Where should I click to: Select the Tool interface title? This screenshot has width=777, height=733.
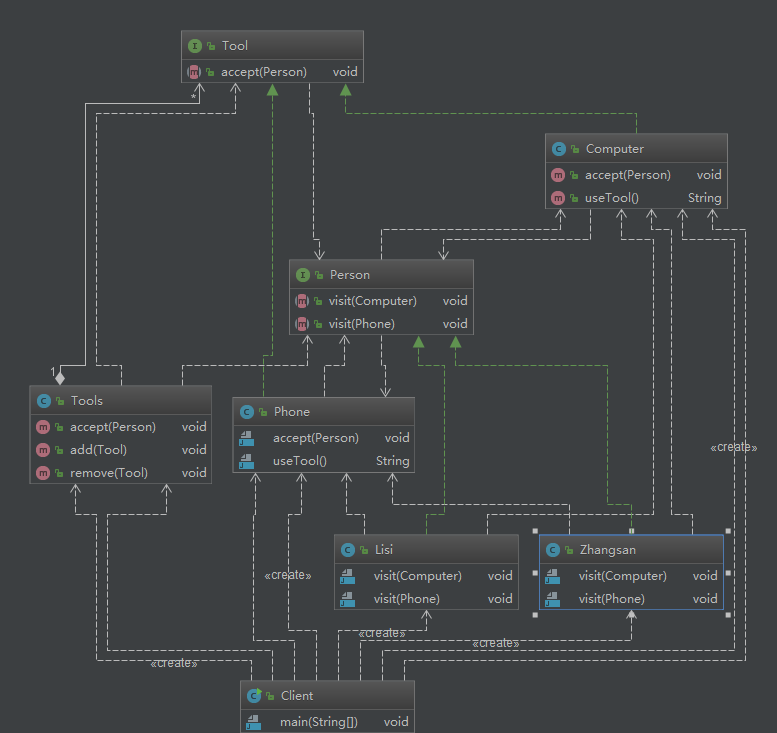(235, 46)
